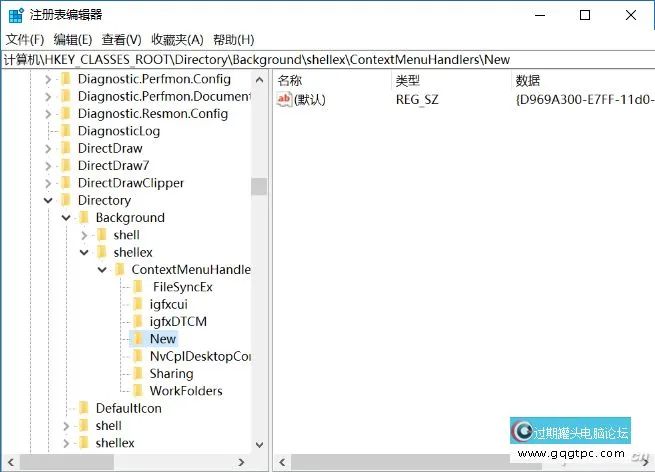Expand the DirectDrawClipper key

(x=48, y=183)
